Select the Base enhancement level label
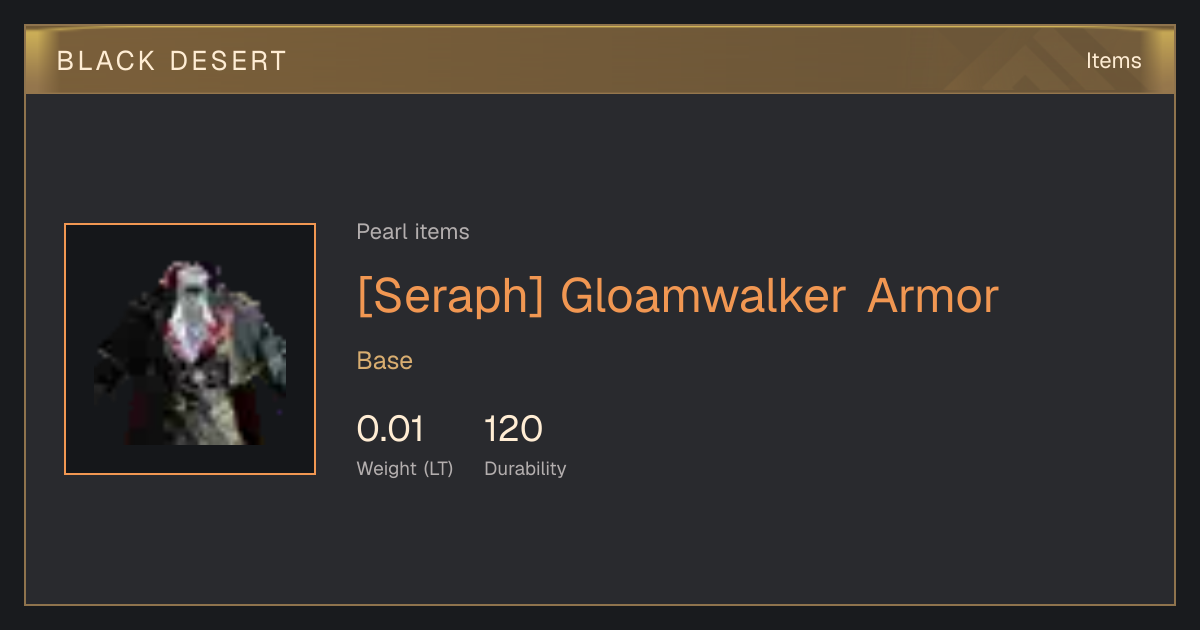The height and width of the screenshot is (630, 1200). pos(385,361)
